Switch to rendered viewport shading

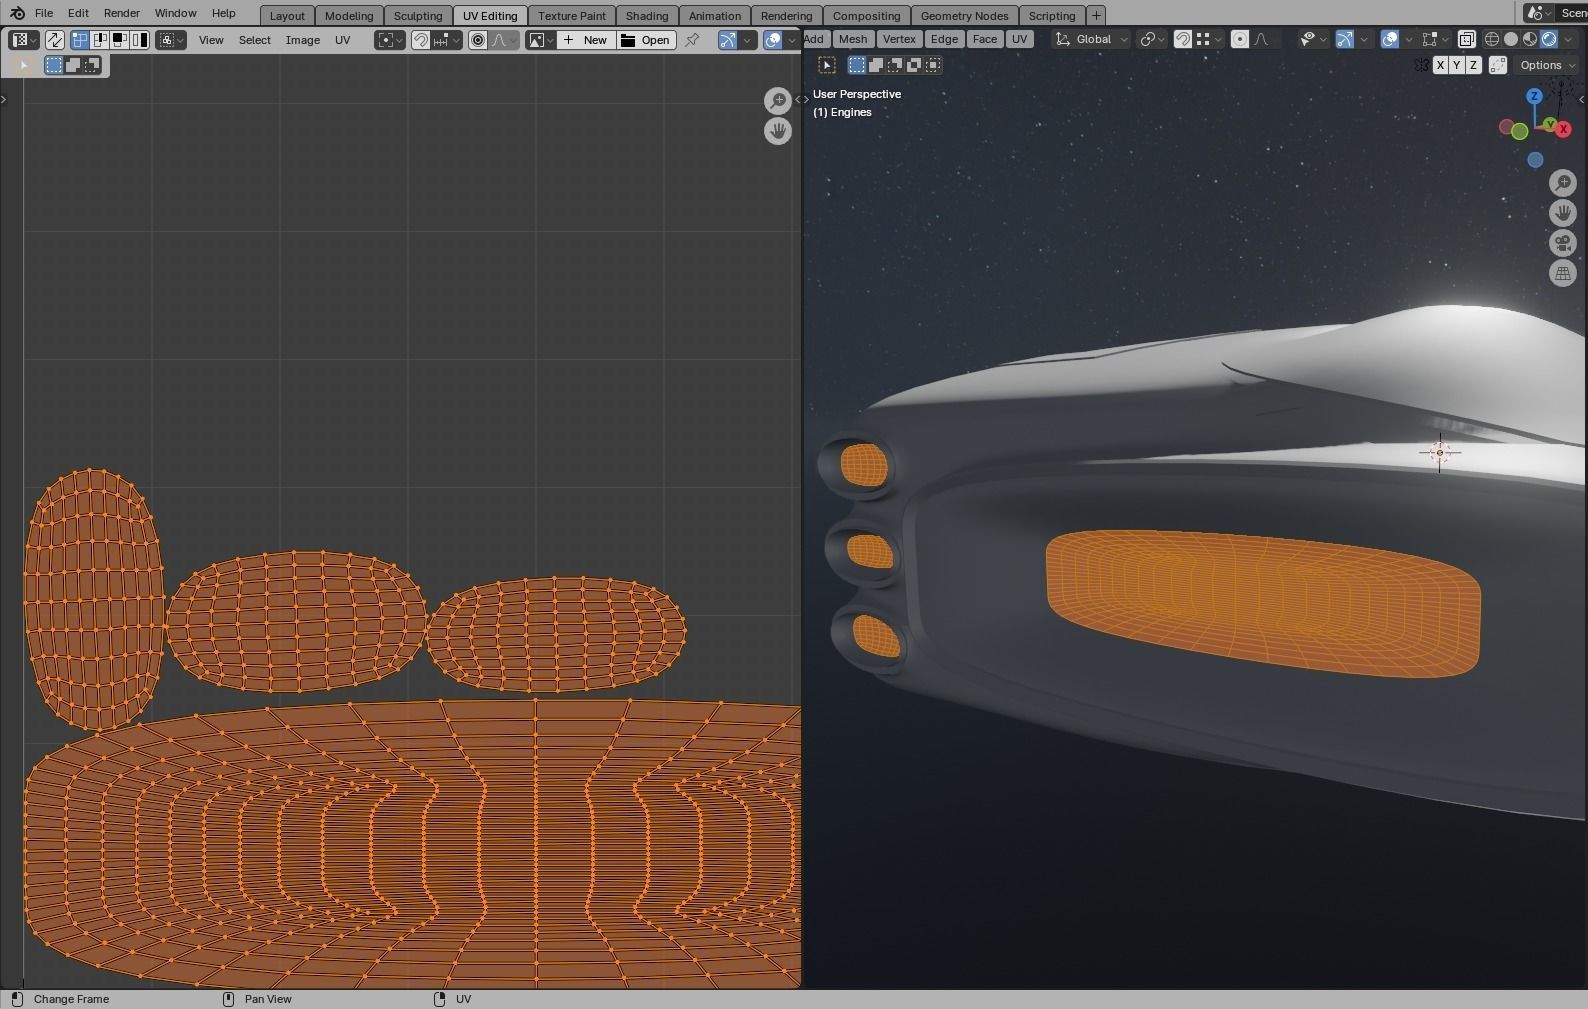(x=1549, y=39)
